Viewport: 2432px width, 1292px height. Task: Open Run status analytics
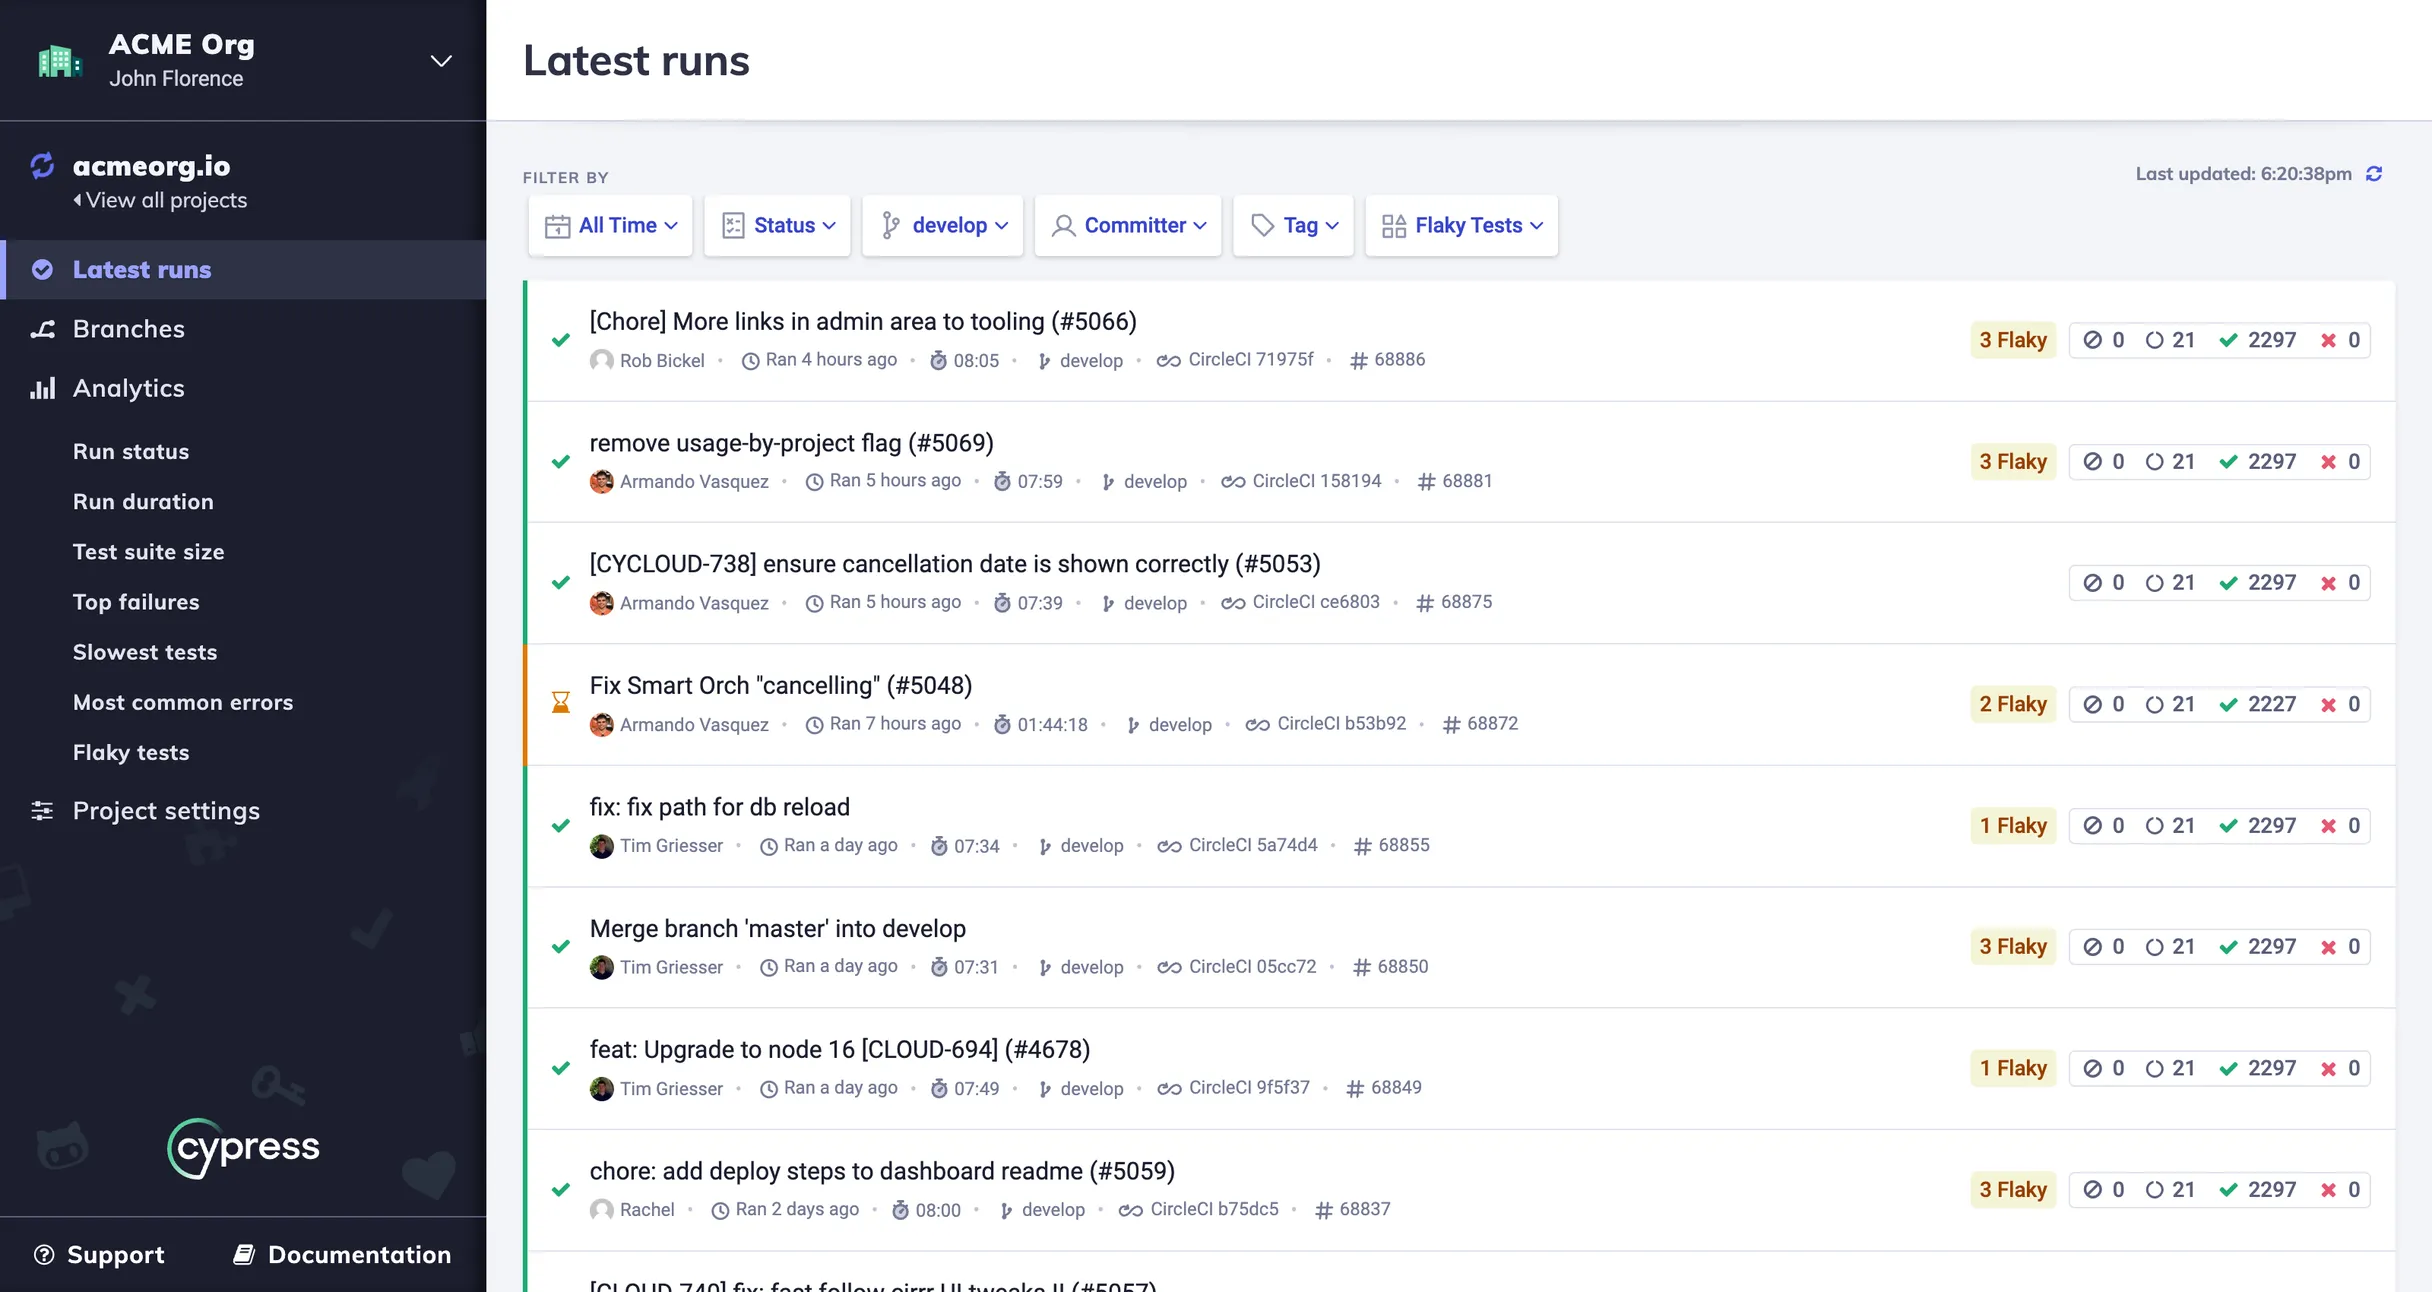(131, 452)
